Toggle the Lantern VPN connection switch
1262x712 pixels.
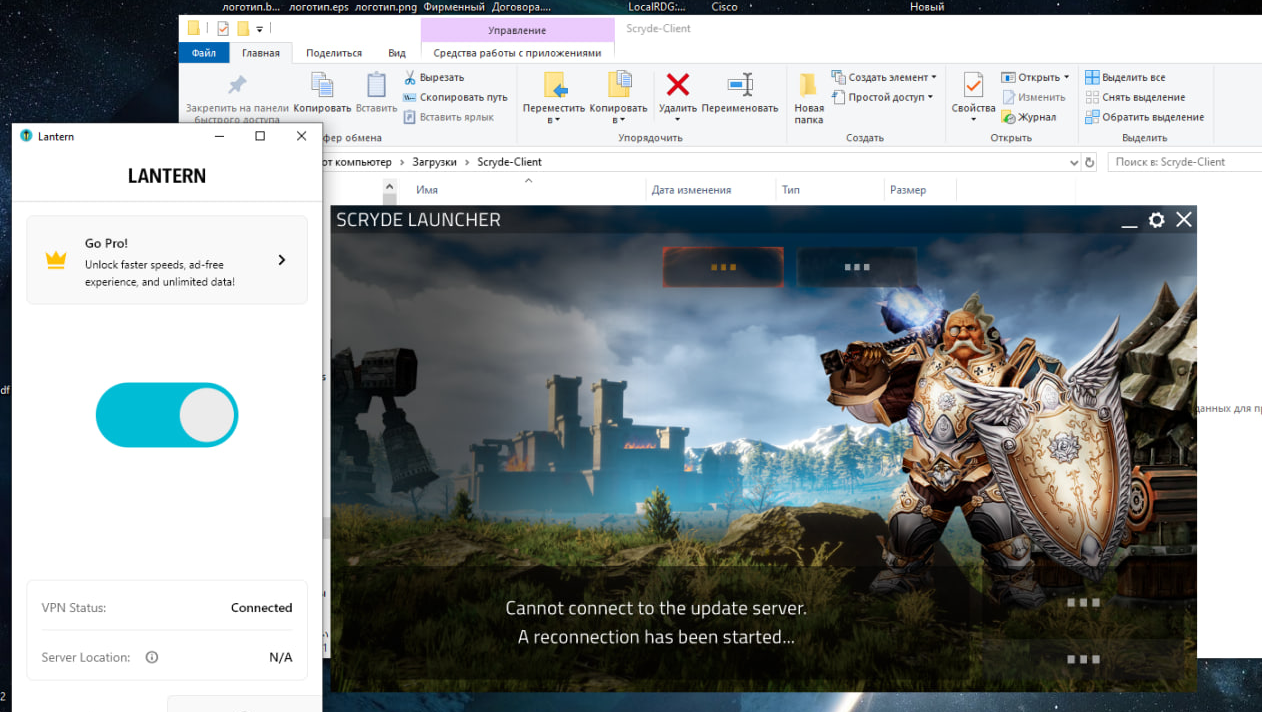[167, 415]
